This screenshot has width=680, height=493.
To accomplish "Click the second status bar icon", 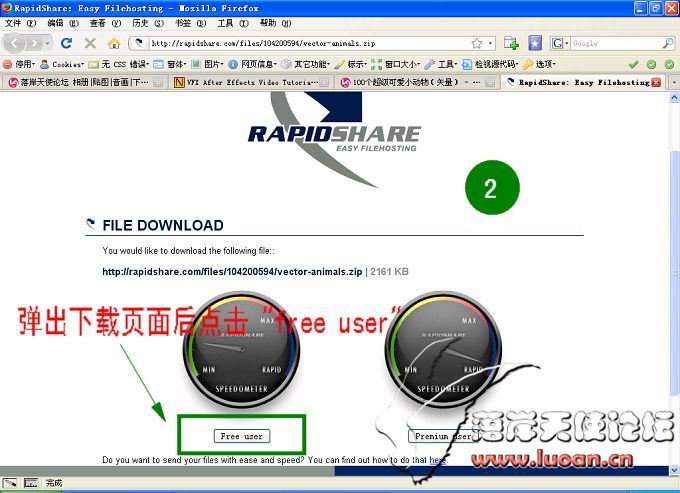I will click(31, 482).
